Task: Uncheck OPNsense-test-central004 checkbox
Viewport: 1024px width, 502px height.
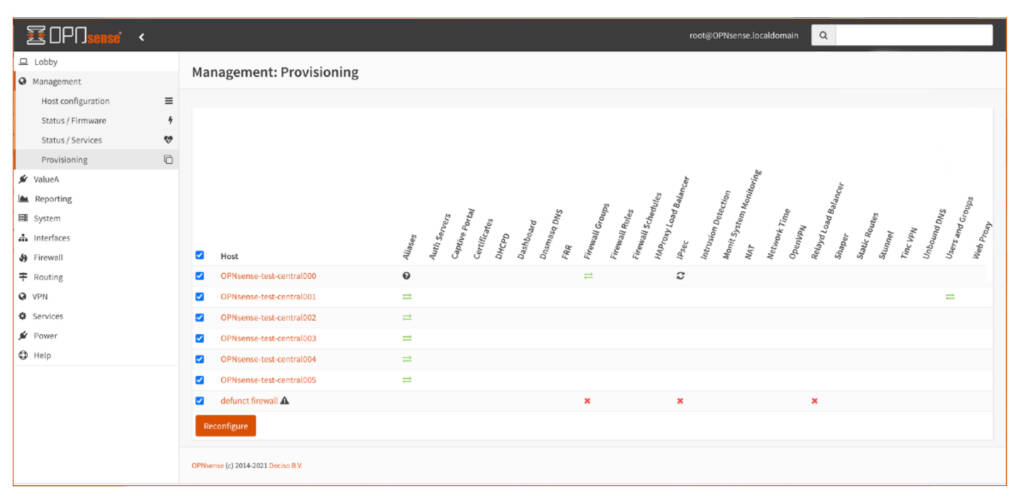Action: tap(200, 359)
